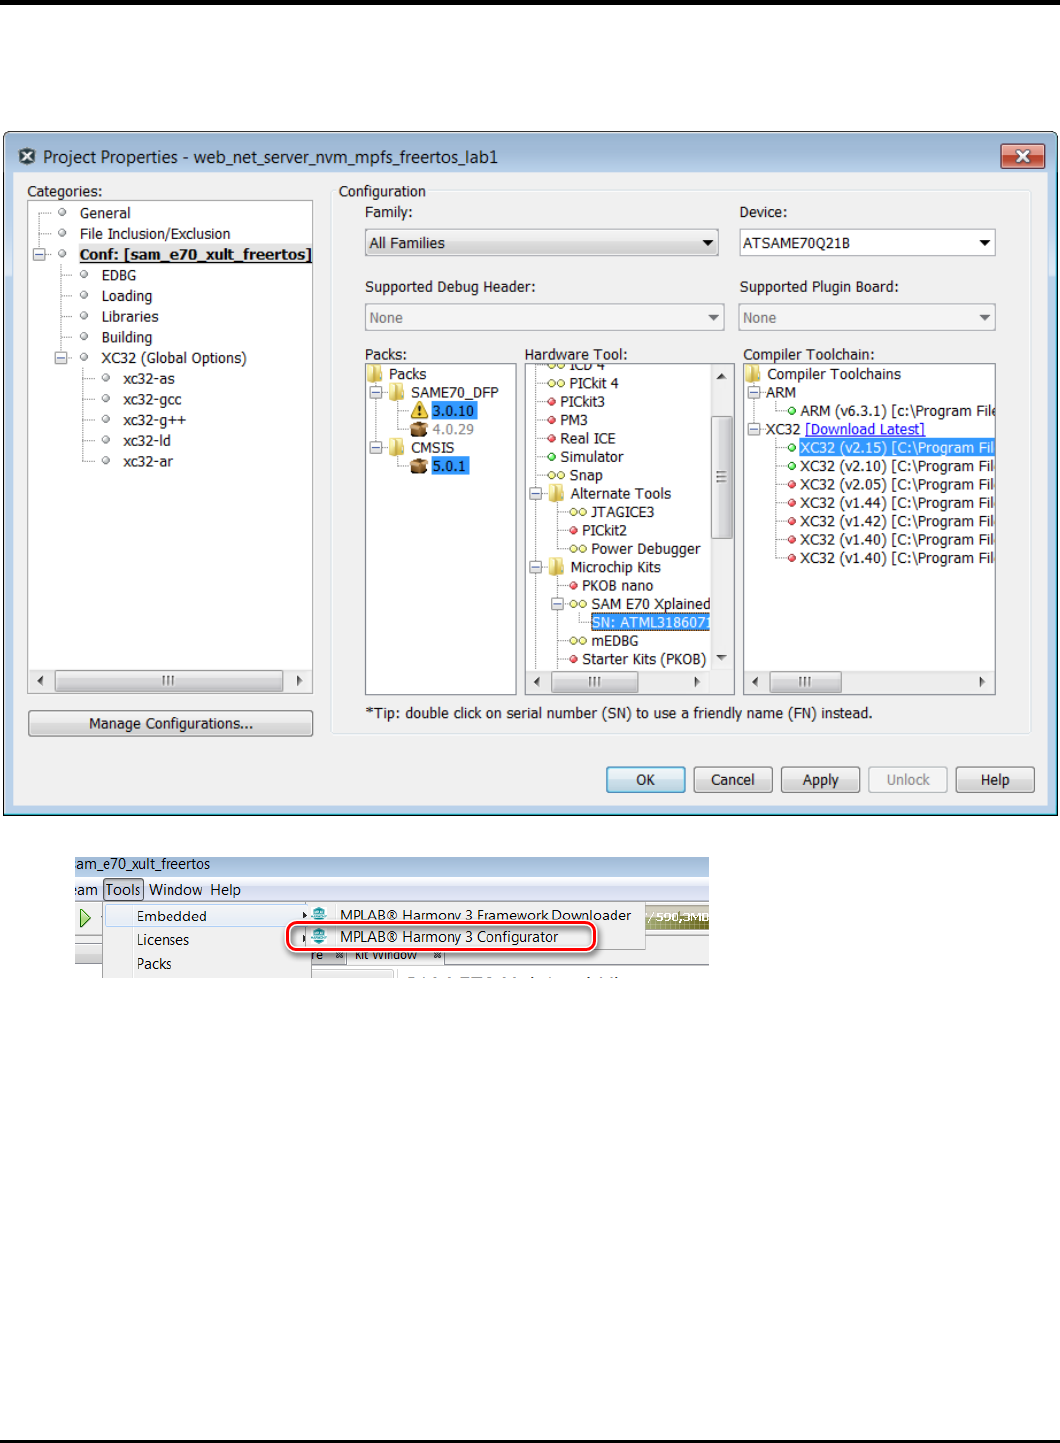
Task: Click the Help button
Action: [x=995, y=780]
